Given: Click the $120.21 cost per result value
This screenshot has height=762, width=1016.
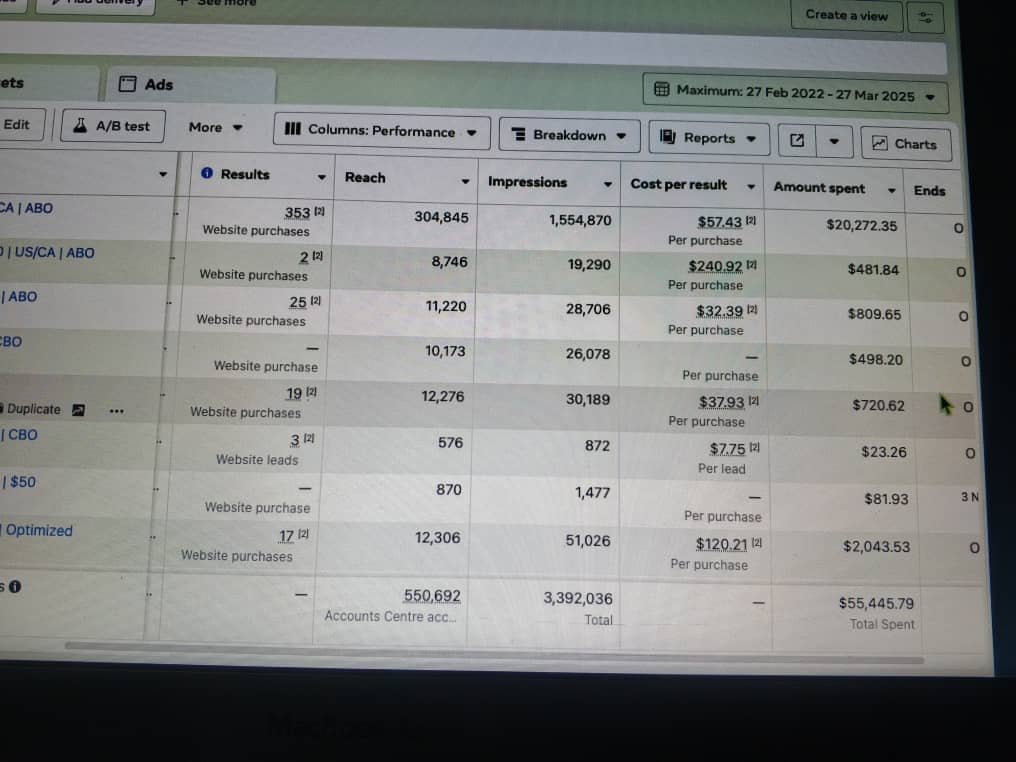Looking at the screenshot, I should click(721, 544).
